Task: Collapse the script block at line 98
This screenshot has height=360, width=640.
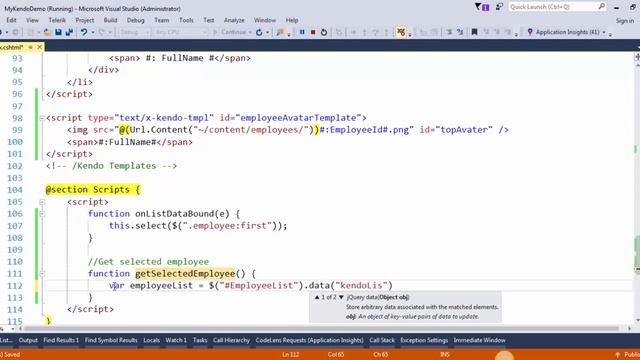Action: point(42,118)
